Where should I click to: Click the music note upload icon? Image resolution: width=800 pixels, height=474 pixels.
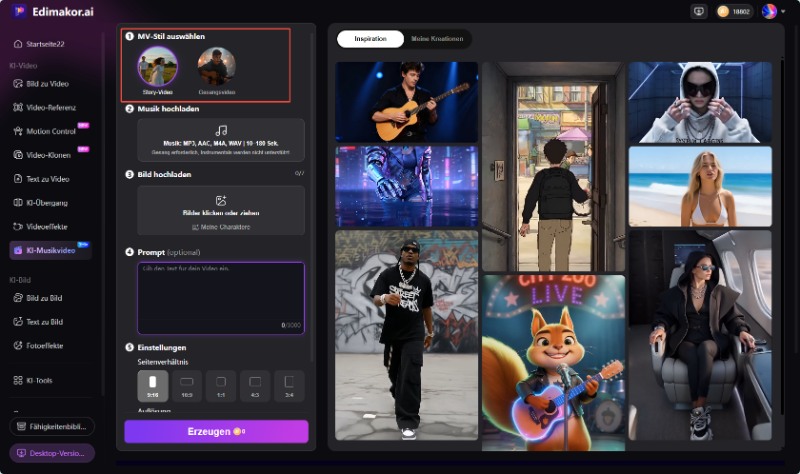point(221,131)
